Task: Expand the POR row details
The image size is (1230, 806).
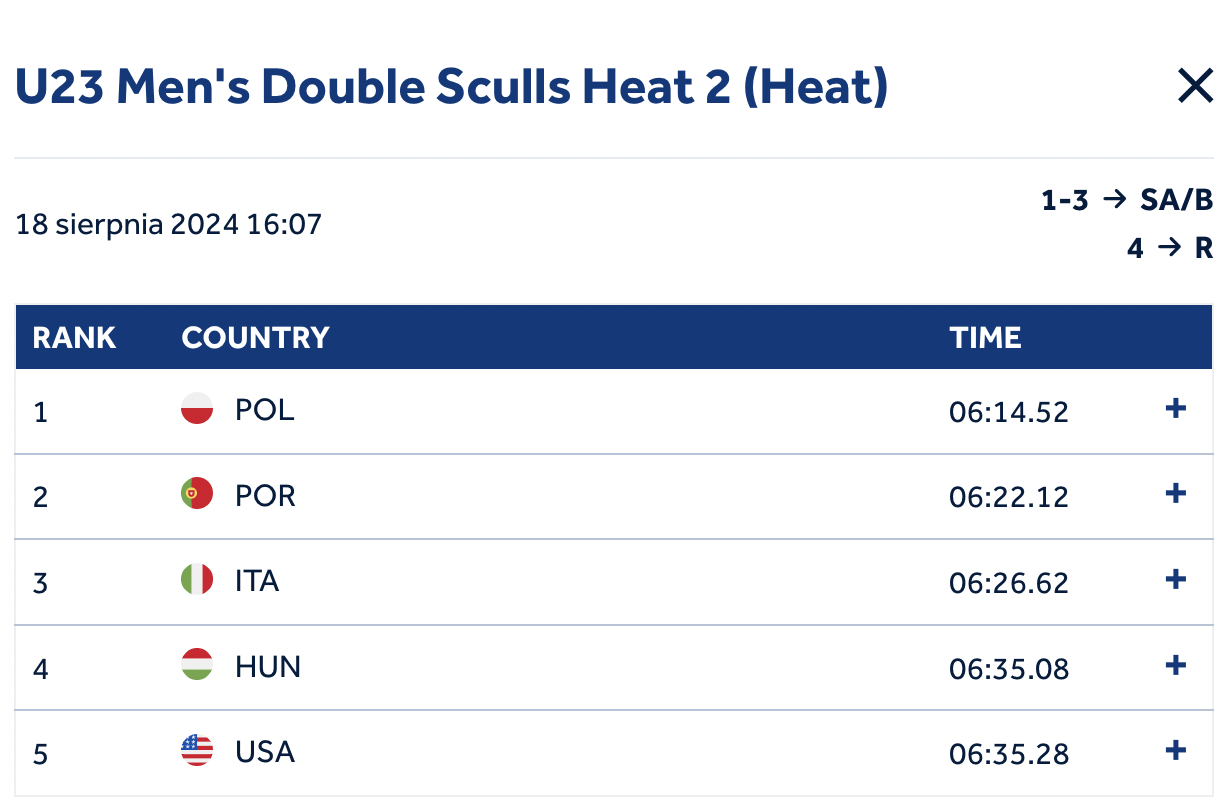Action: (1176, 493)
